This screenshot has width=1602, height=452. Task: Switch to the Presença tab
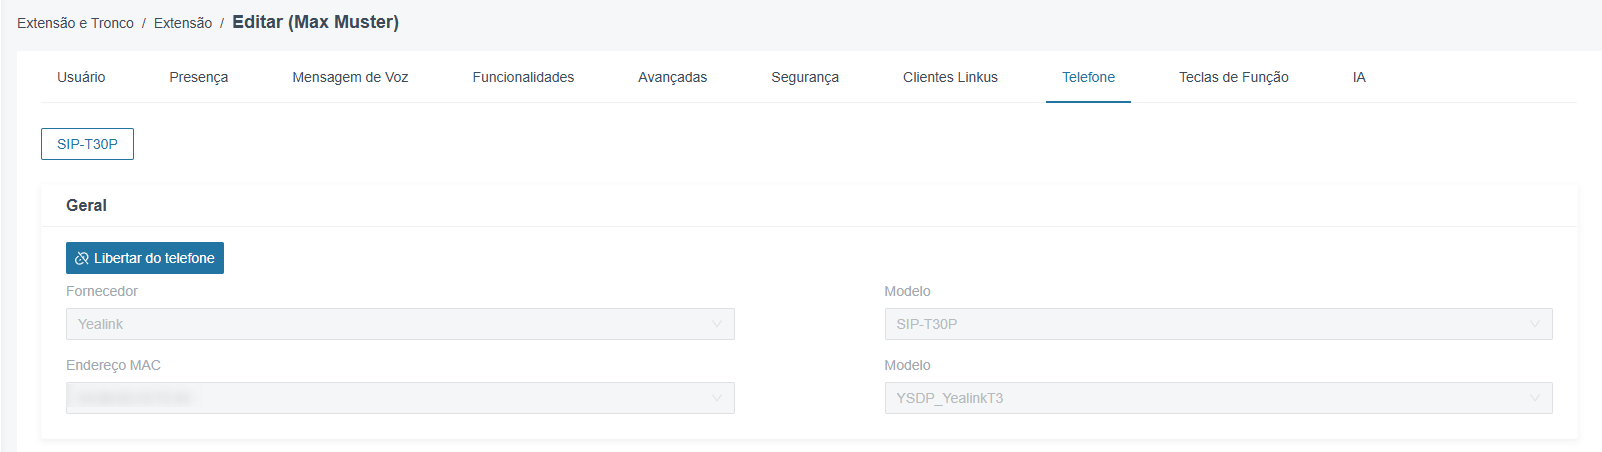pos(198,77)
